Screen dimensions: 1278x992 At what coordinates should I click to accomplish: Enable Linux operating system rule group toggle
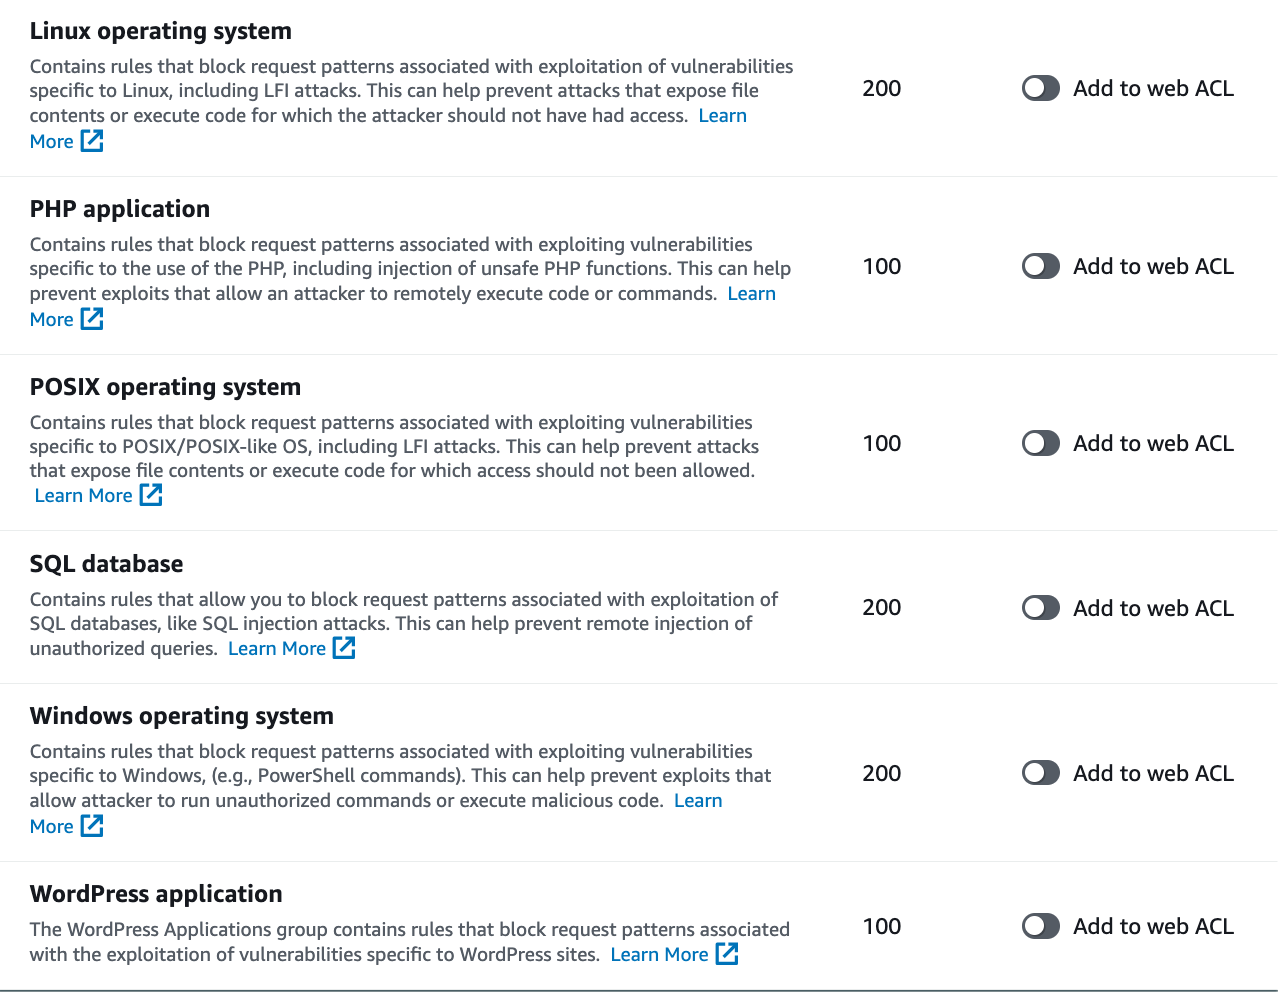(x=1040, y=88)
